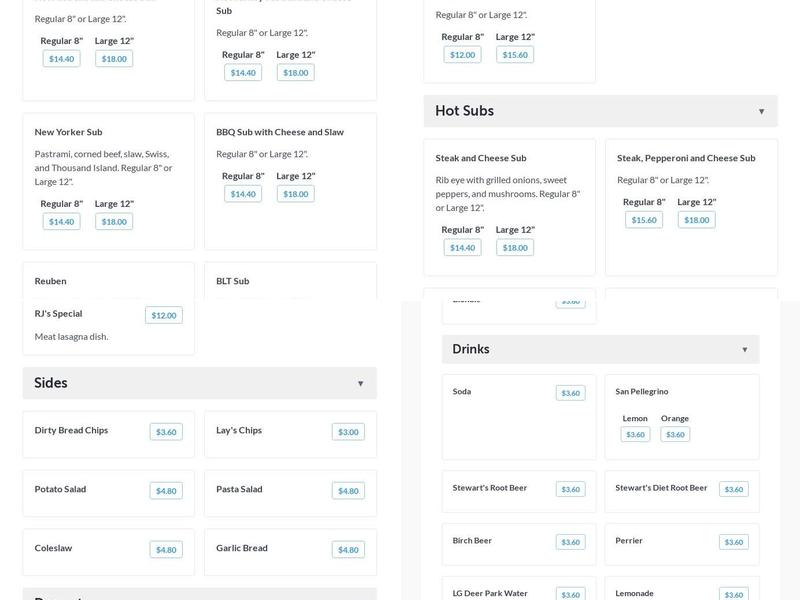This screenshot has width=800, height=600.
Task: Select Steak, Pepperoni and Cheese Sub $15.60 price
Action: coord(643,220)
